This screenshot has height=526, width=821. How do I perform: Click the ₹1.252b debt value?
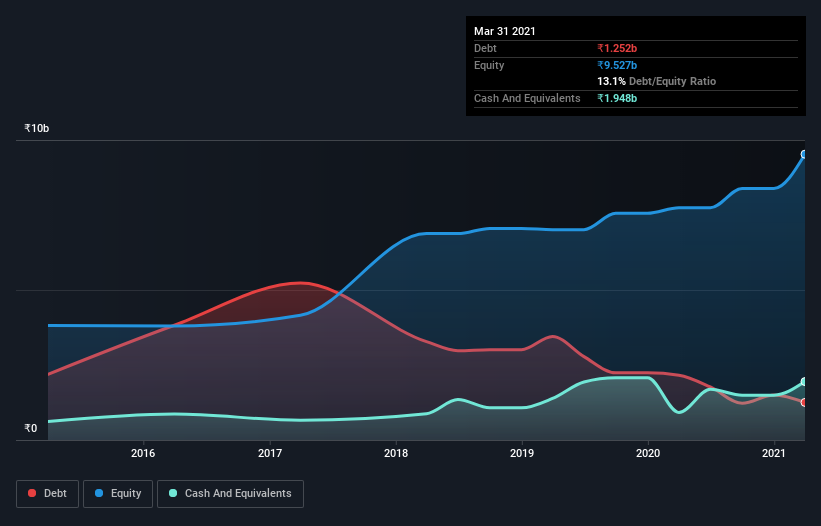617,48
